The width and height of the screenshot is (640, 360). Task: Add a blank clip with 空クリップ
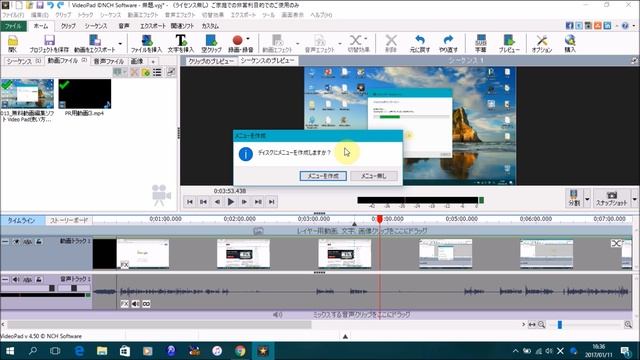click(x=211, y=43)
